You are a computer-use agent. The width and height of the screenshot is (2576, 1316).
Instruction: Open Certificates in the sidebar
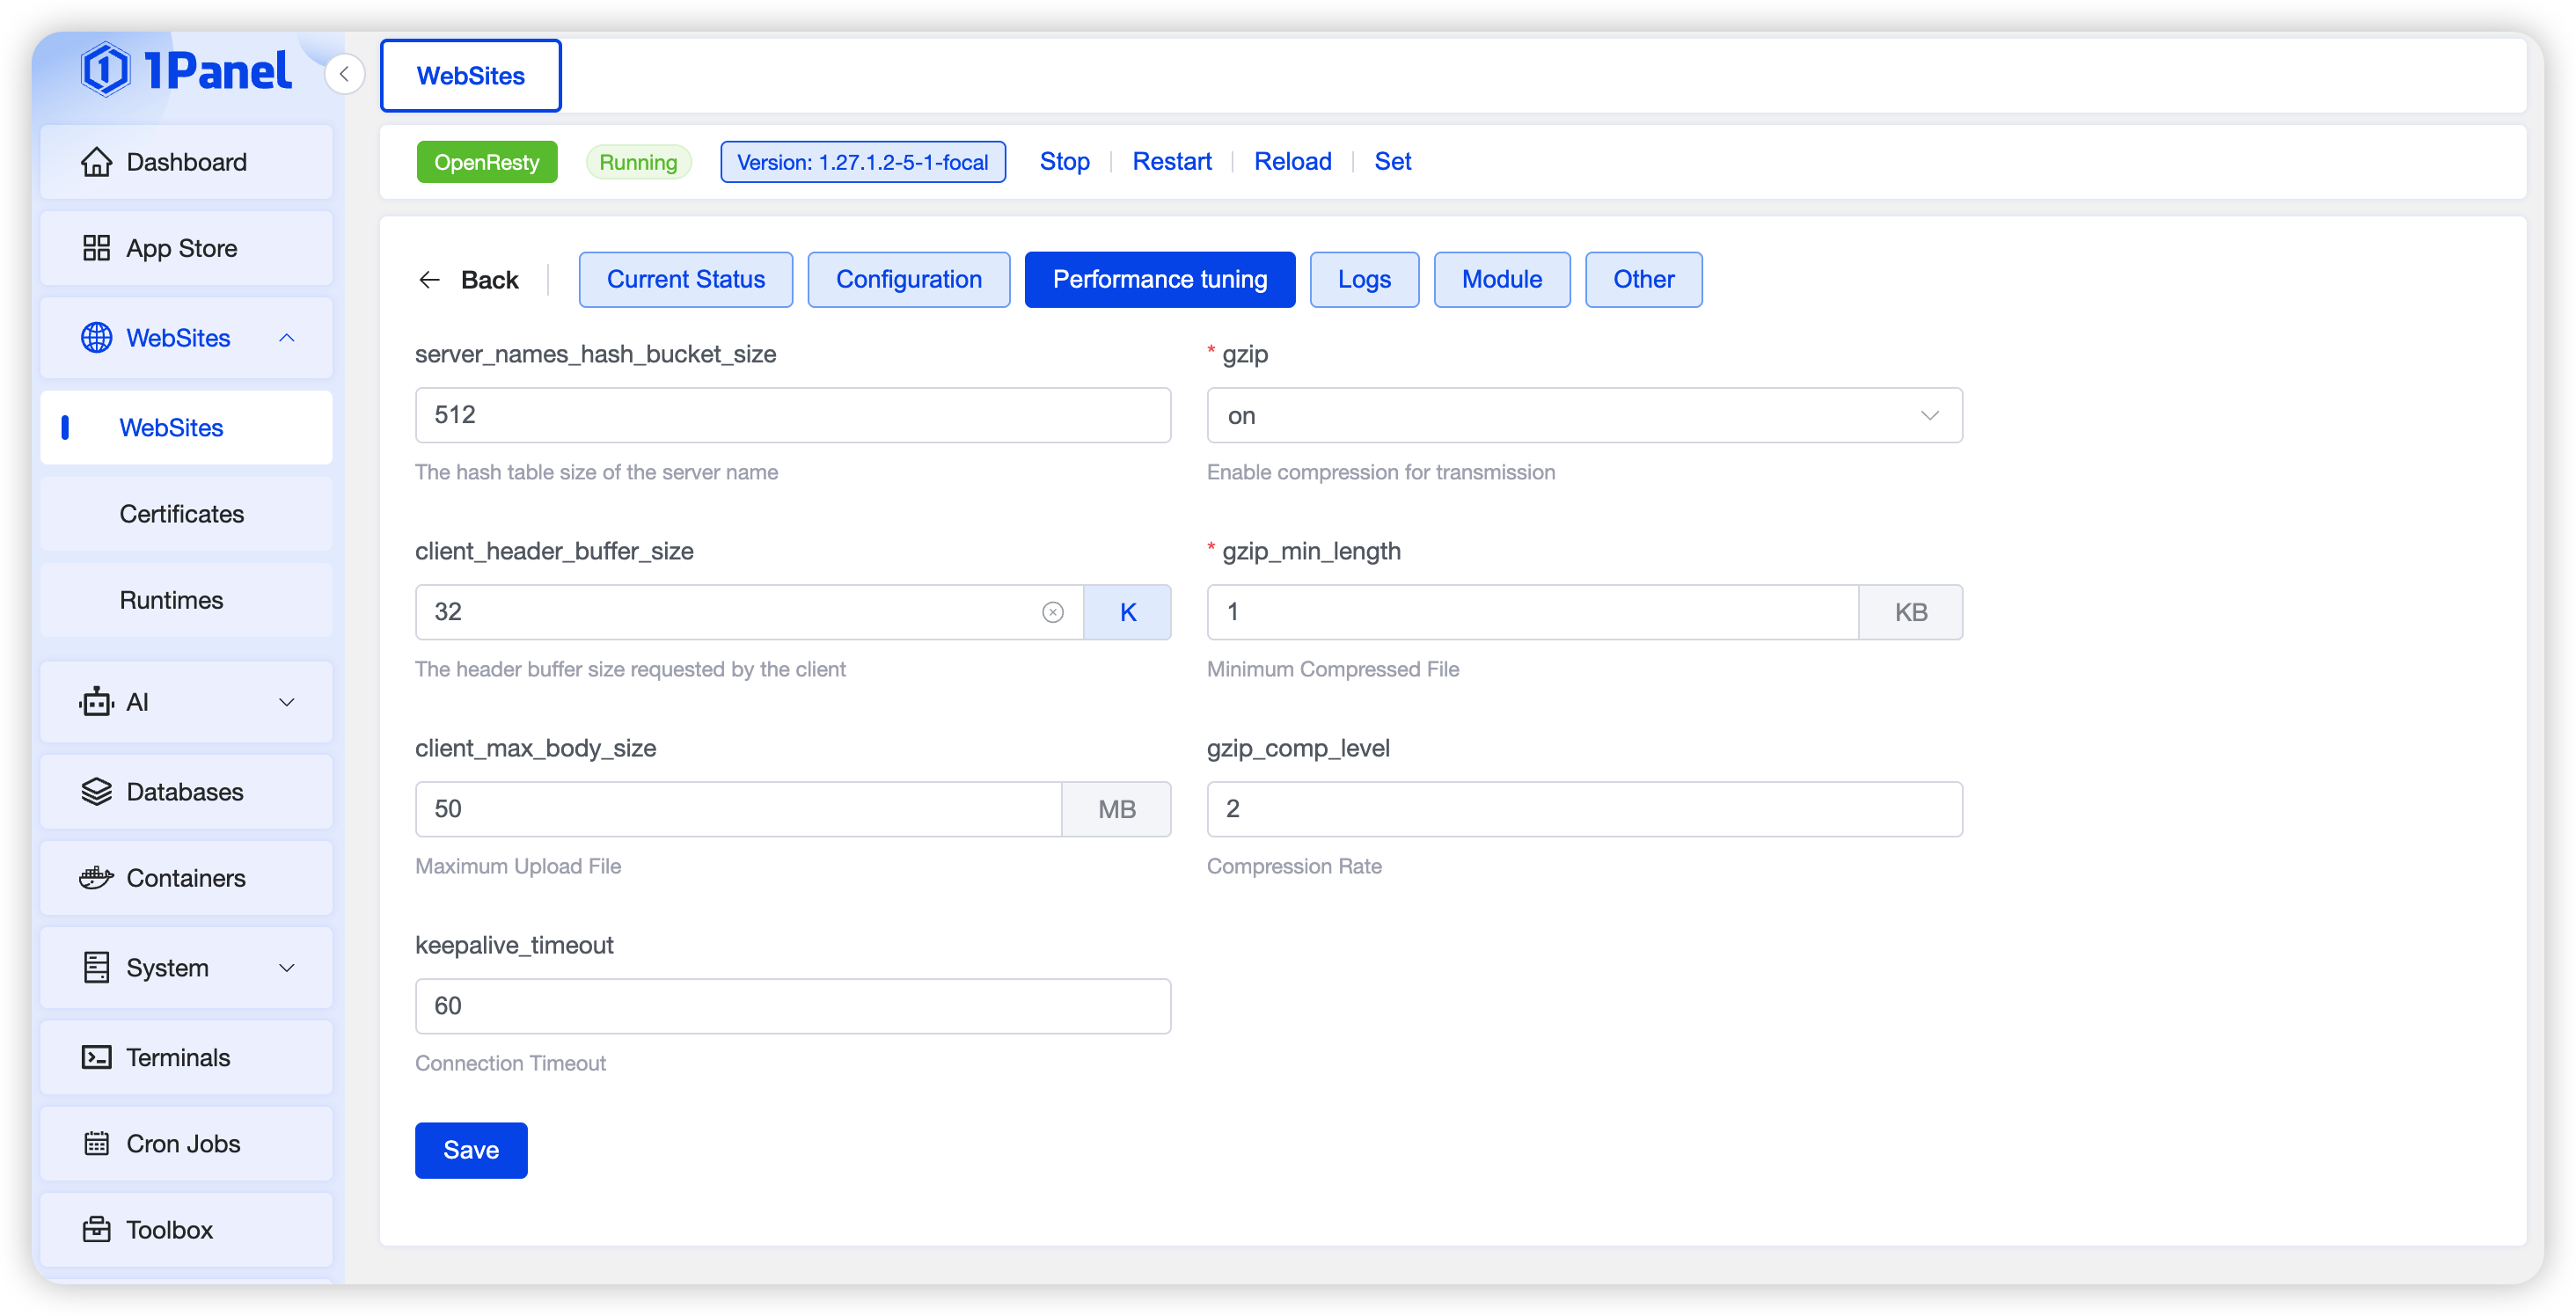[182, 514]
